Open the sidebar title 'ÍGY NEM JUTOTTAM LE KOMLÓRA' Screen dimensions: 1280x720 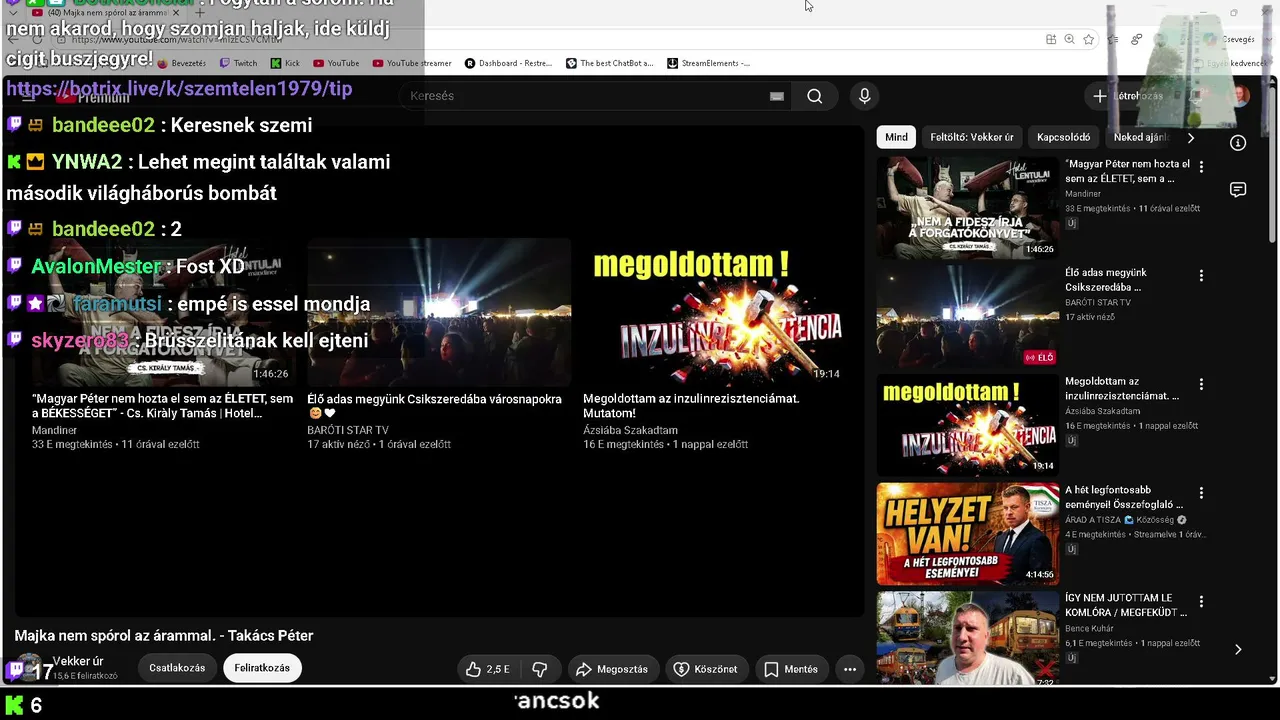1126,605
